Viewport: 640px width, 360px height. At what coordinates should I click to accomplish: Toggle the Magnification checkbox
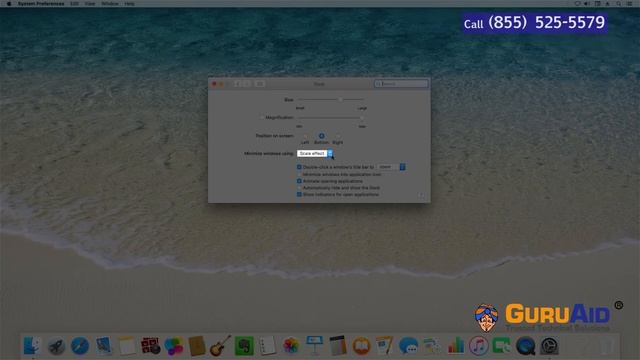point(262,118)
